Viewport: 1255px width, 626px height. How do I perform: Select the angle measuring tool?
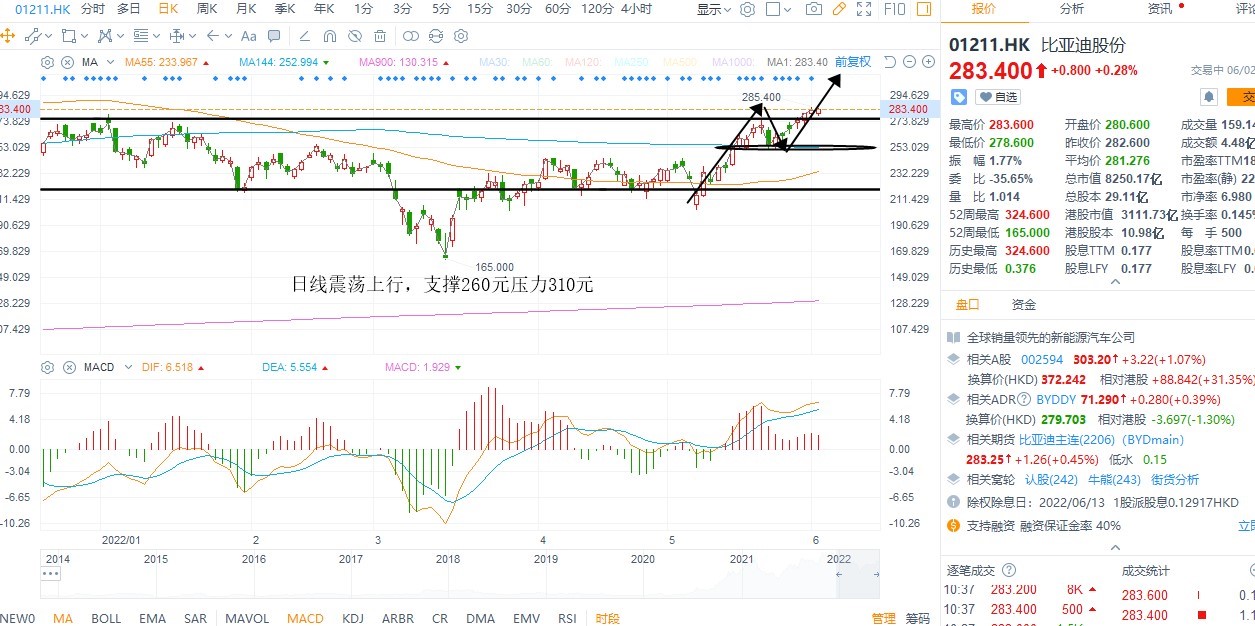tap(305, 36)
